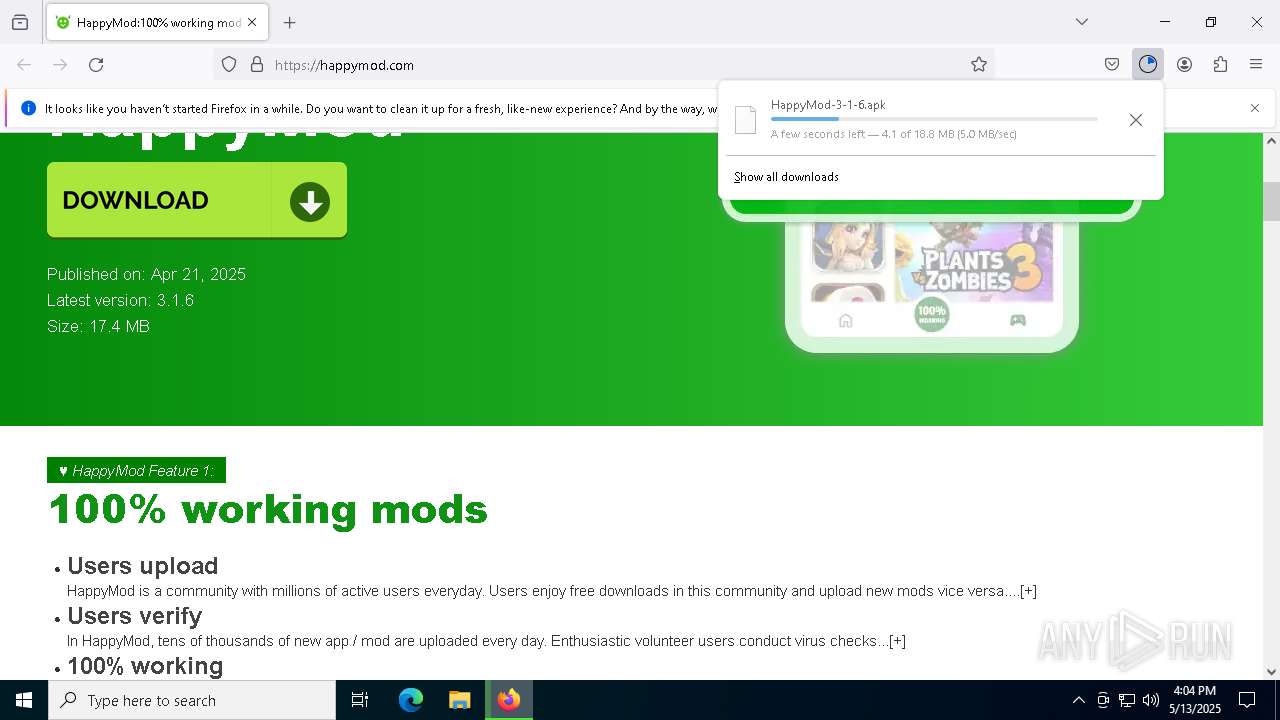Click the Users verify heading
This screenshot has width=1280, height=720.
click(135, 616)
